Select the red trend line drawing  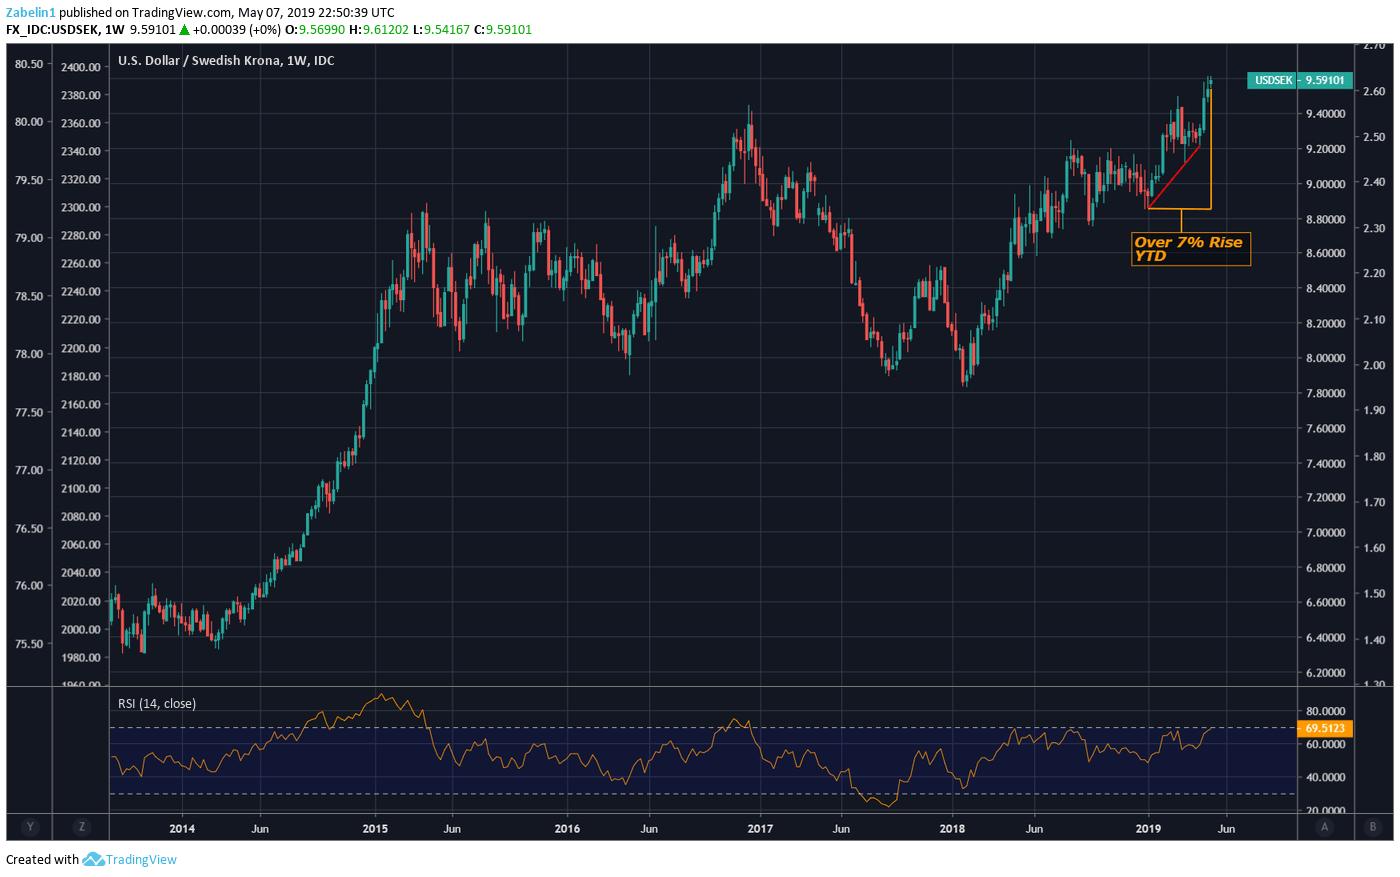coord(1174,177)
